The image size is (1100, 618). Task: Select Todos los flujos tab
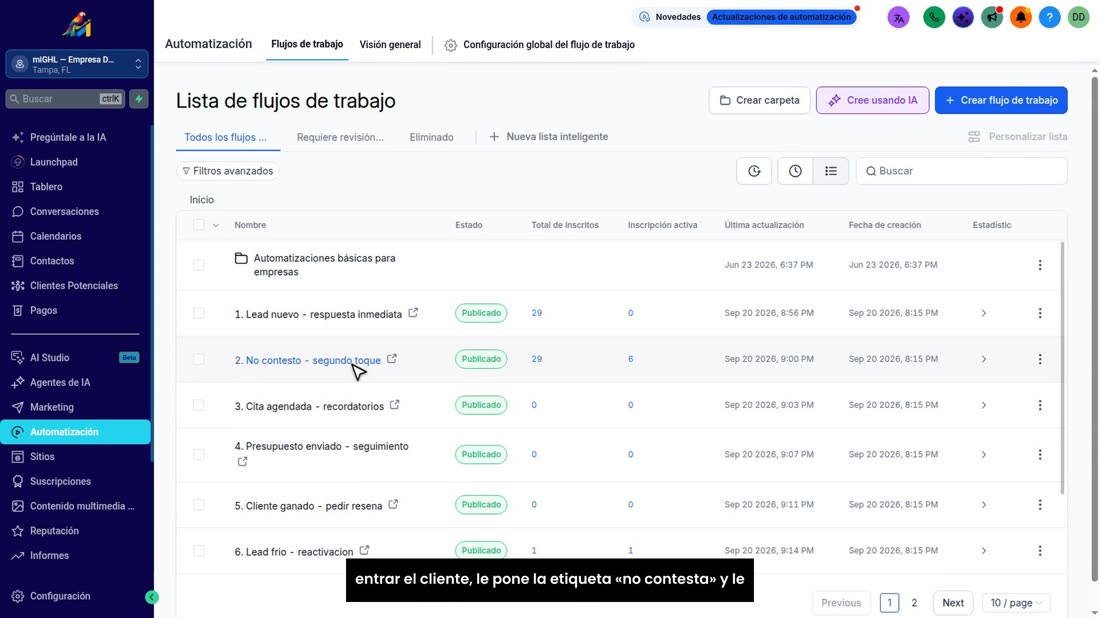[x=225, y=137]
